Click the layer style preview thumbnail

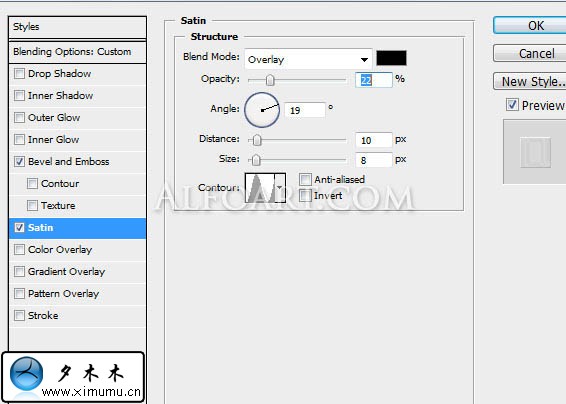pos(535,152)
